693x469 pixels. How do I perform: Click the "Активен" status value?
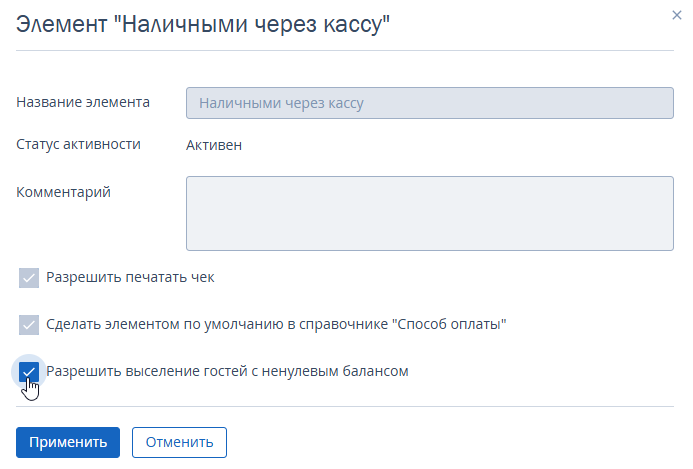click(x=214, y=145)
